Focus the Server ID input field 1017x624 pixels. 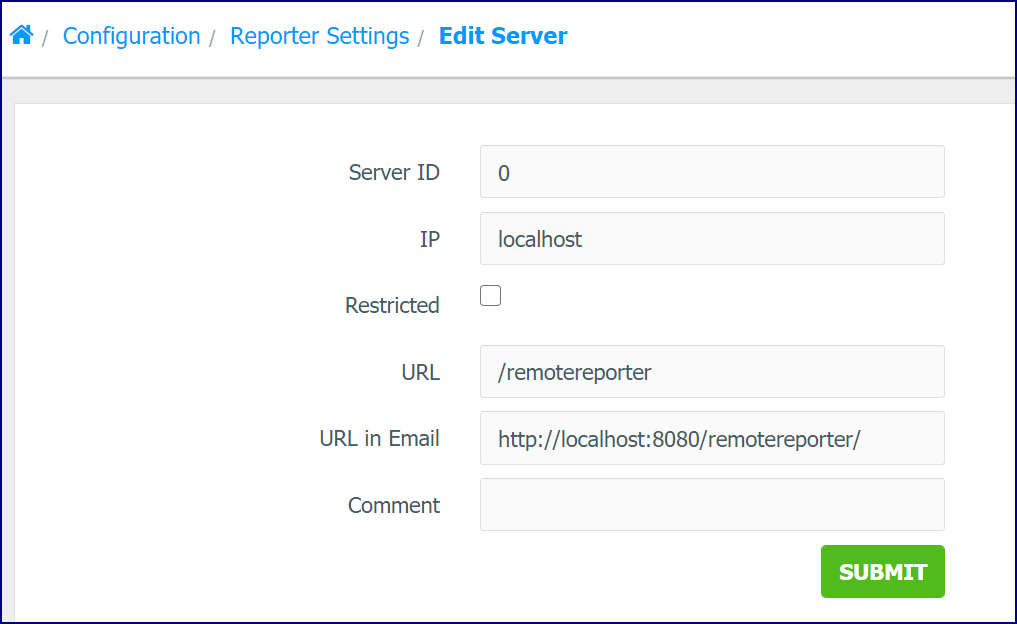(x=712, y=172)
